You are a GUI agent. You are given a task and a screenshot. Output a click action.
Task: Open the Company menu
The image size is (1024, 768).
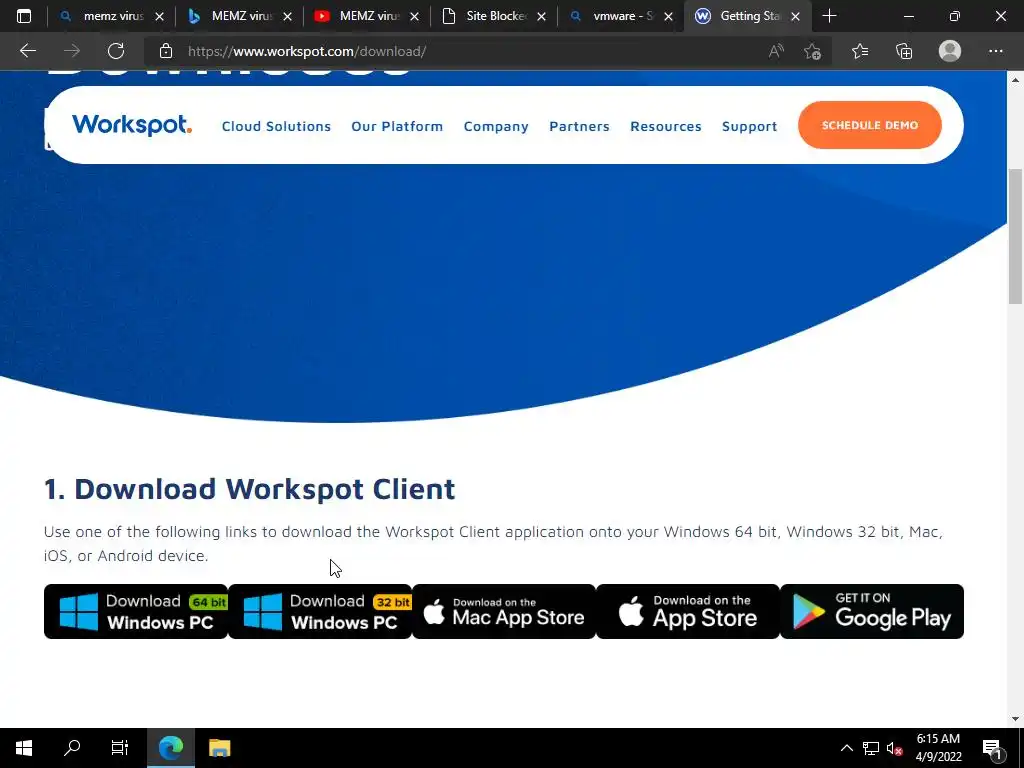click(496, 126)
